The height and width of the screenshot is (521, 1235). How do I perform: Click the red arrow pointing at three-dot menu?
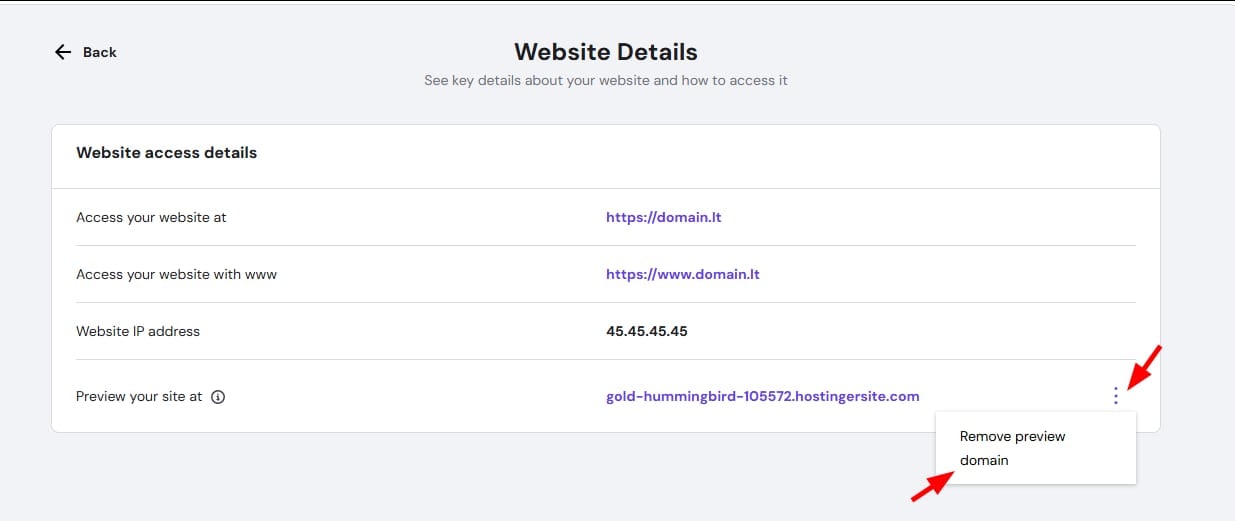coord(1146,365)
